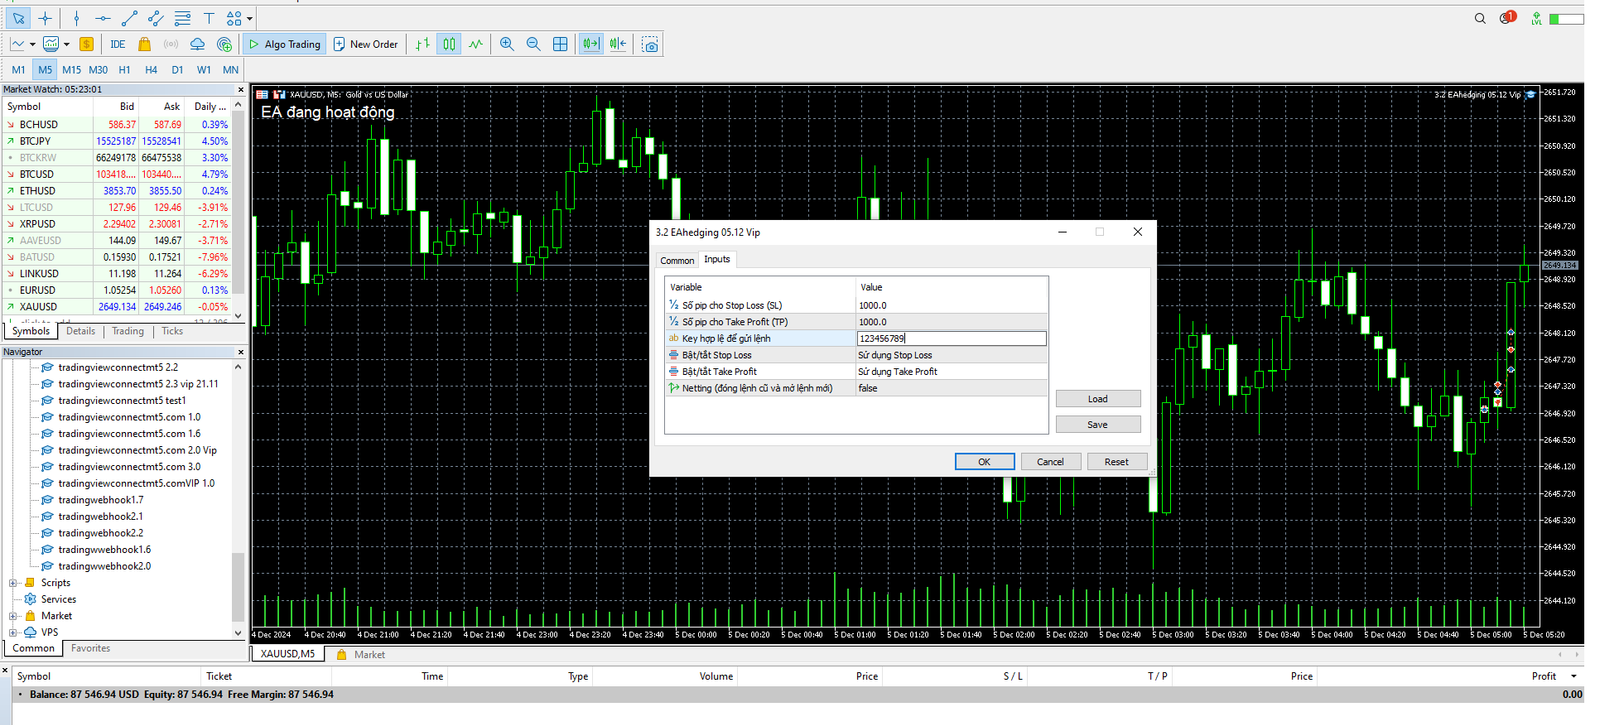This screenshot has width=1600, height=725.
Task: Click Reset in the EA dialog
Action: pyautogui.click(x=1116, y=461)
